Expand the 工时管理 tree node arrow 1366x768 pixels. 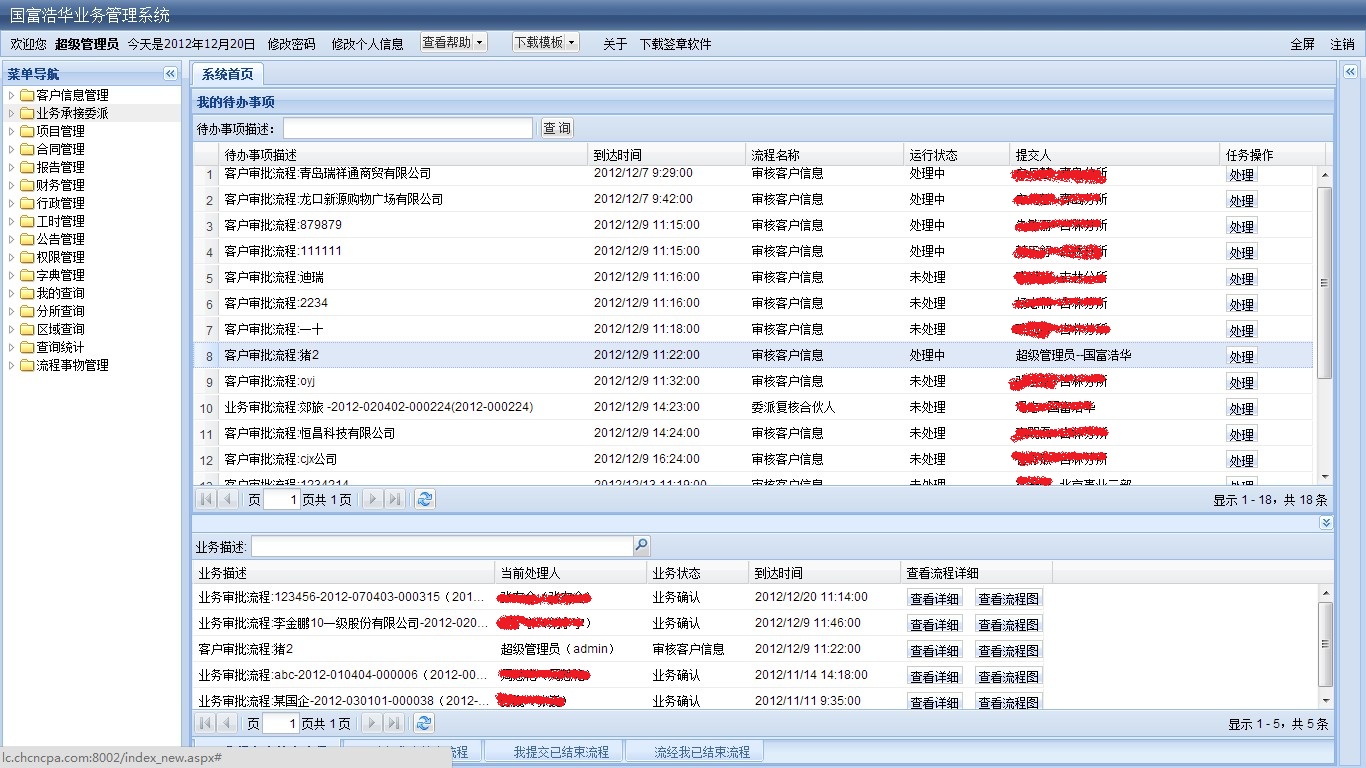coord(11,221)
